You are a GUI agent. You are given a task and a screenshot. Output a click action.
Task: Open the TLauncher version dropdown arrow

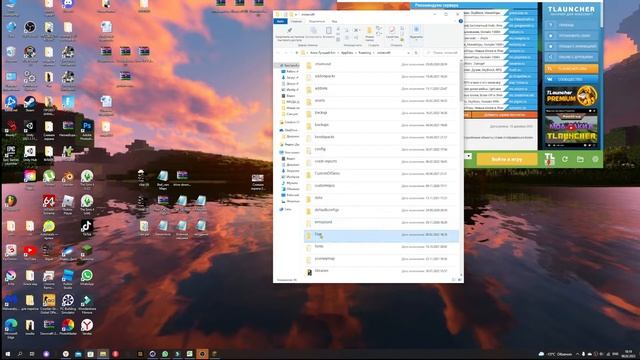pos(468,156)
